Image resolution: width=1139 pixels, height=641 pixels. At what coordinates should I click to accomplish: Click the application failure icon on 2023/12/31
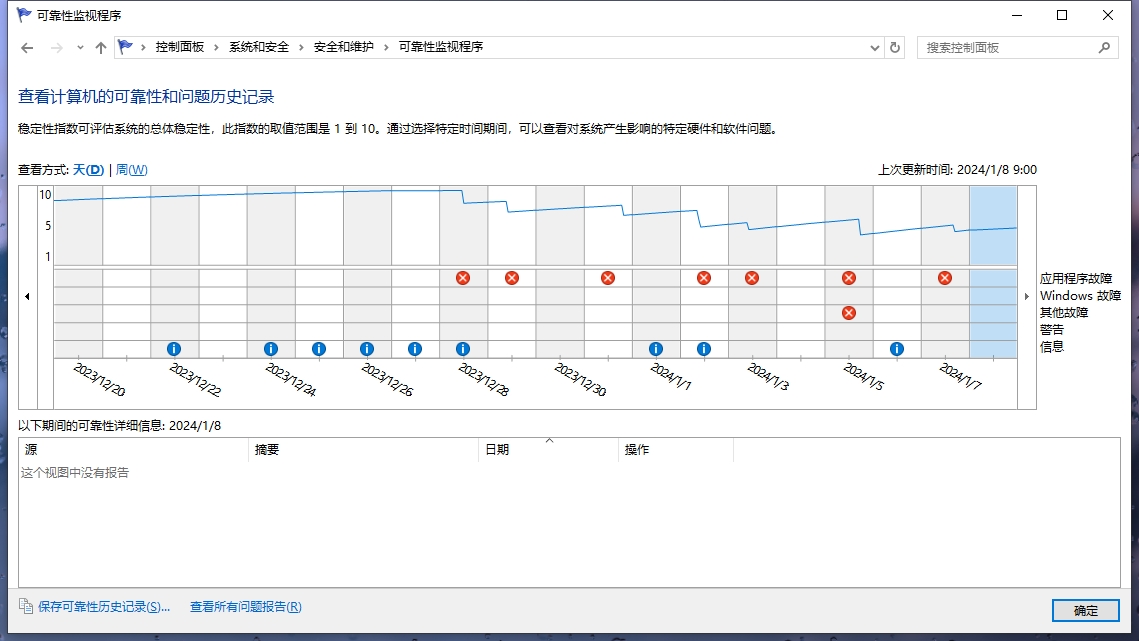pos(608,278)
